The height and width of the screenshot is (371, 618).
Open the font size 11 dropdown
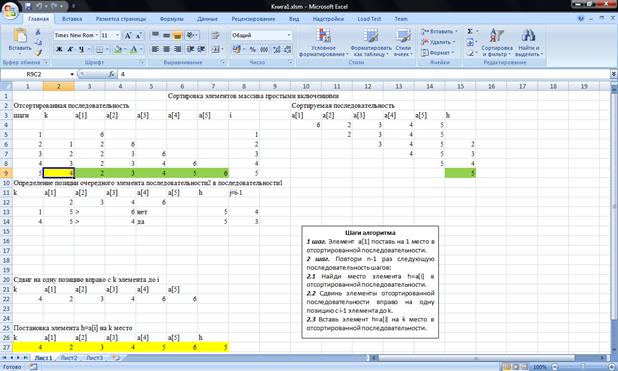point(117,35)
